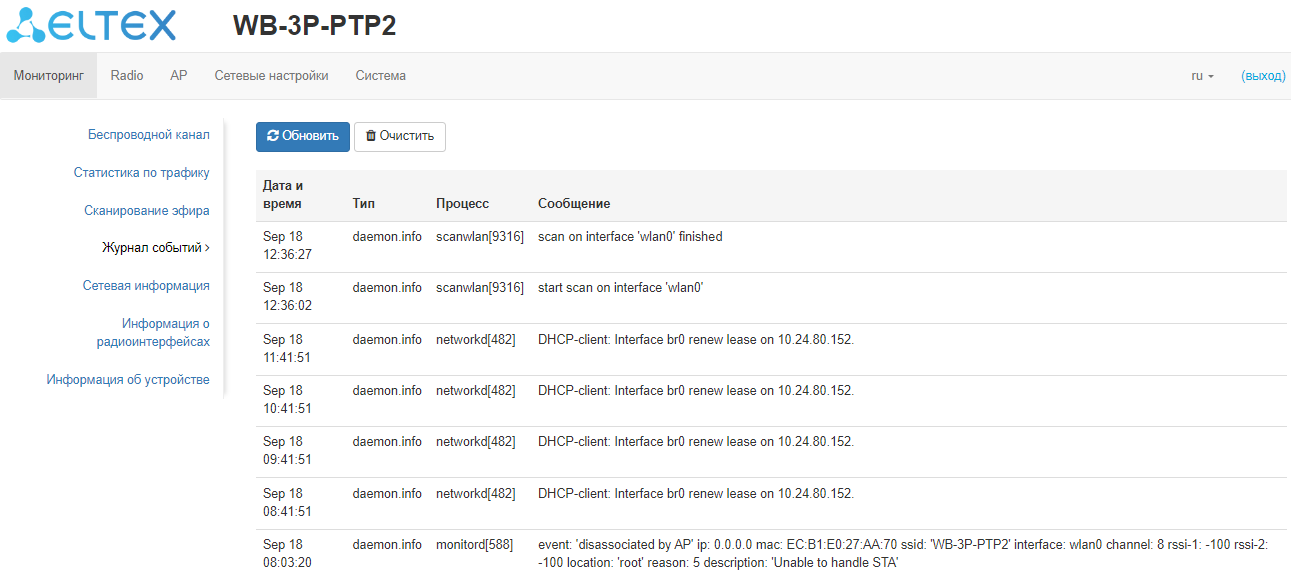Click the trash icon on Очистить button
This screenshot has width=1291, height=579.
tap(371, 136)
